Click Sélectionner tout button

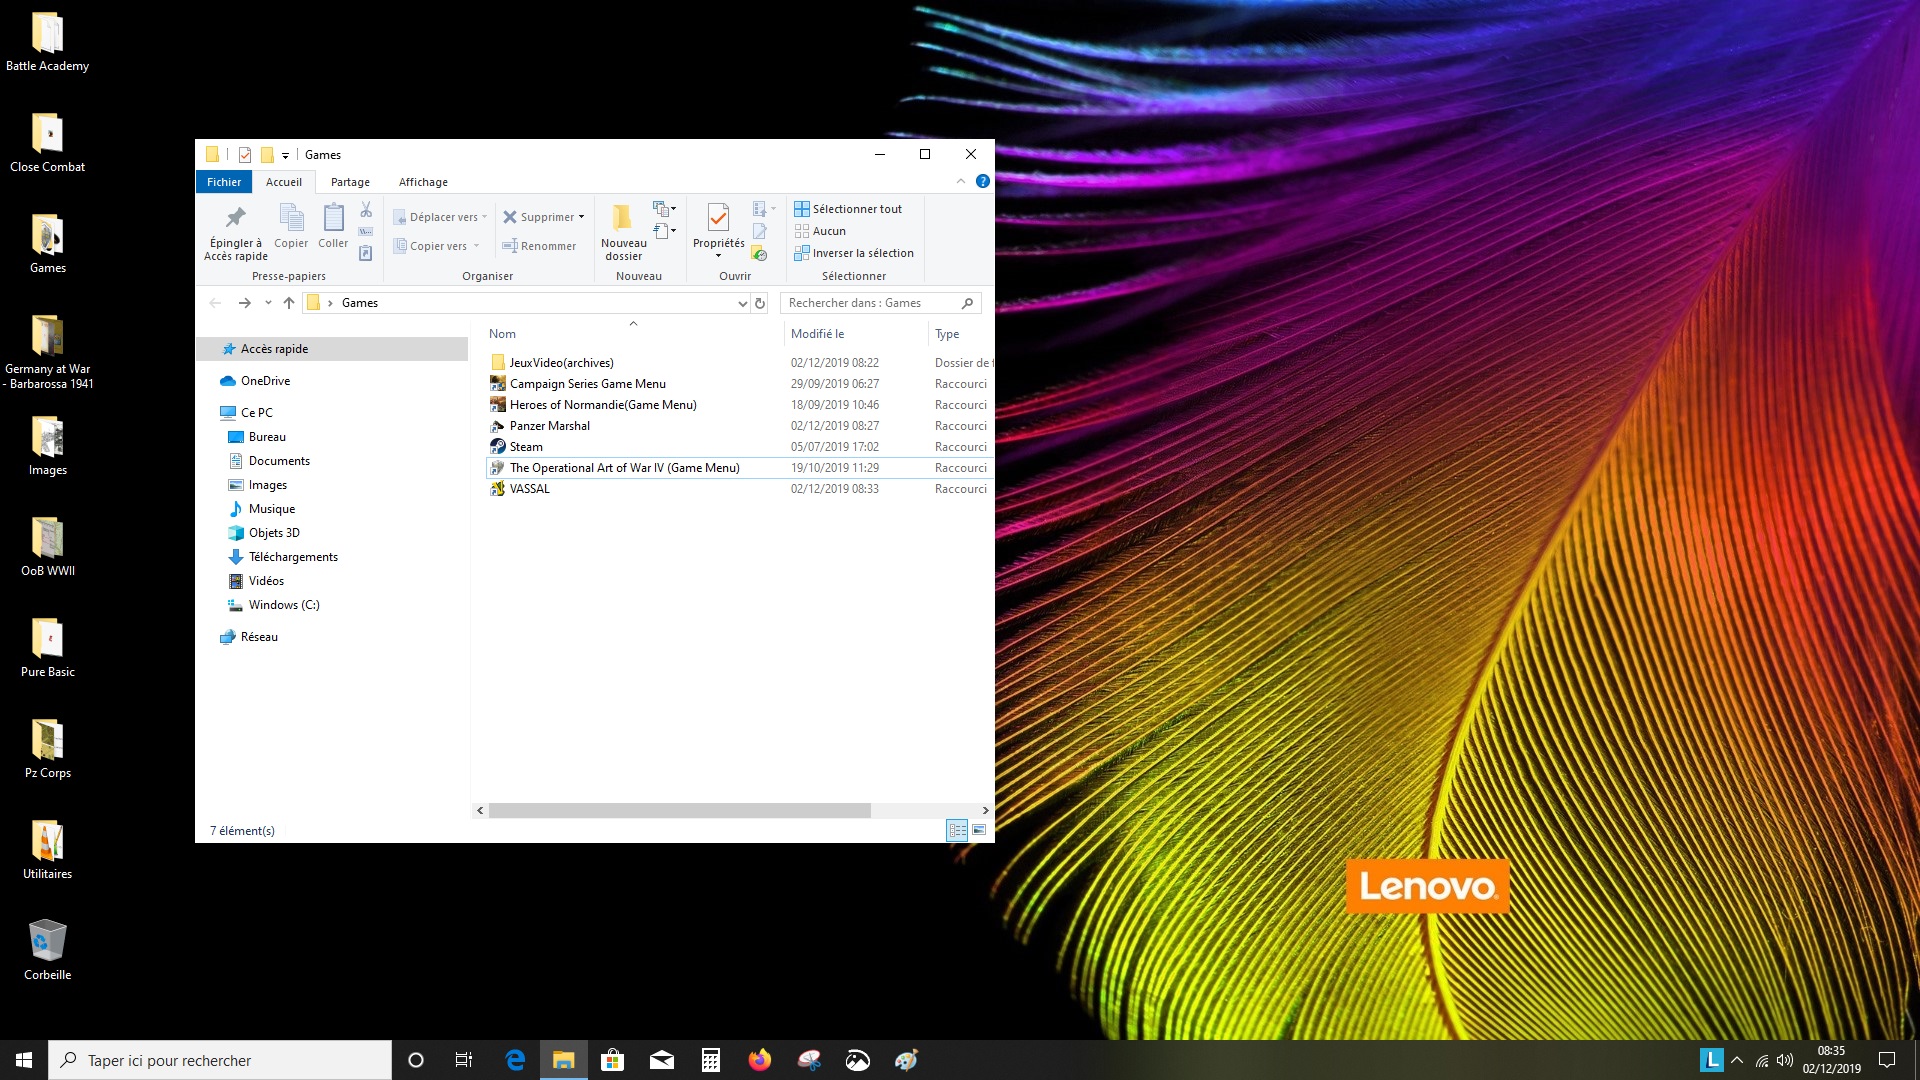848,209
